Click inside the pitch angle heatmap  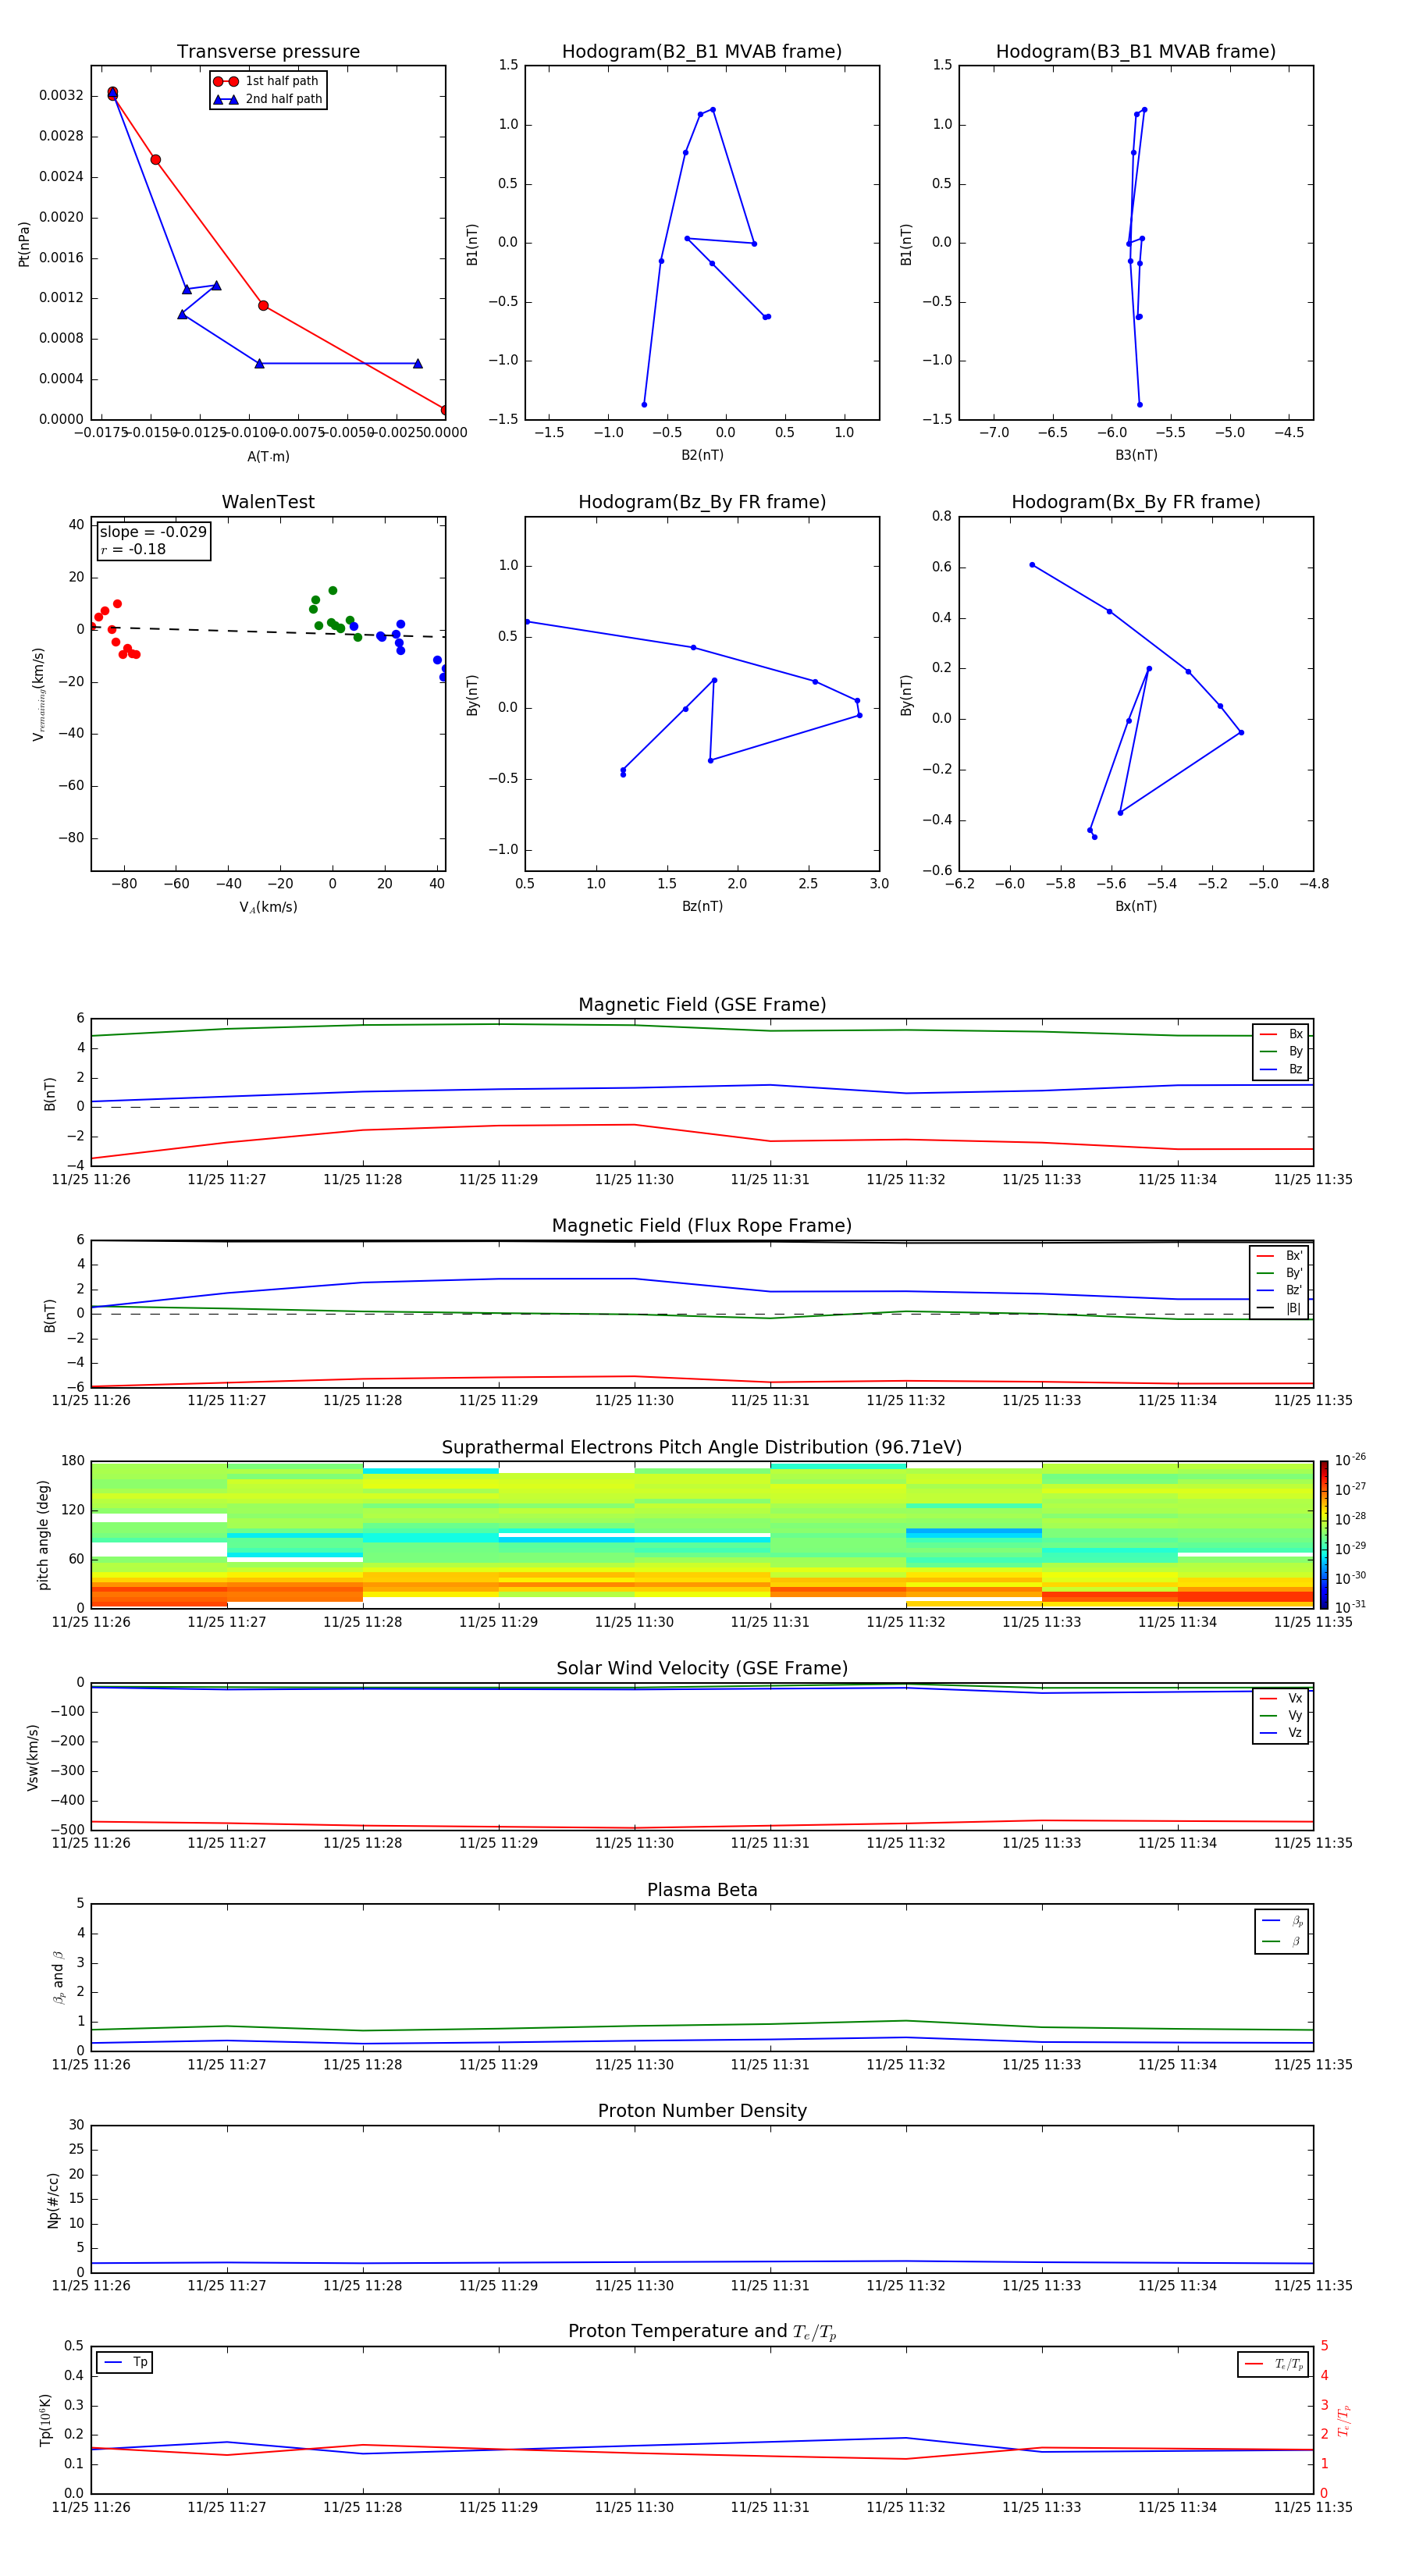(702, 1535)
